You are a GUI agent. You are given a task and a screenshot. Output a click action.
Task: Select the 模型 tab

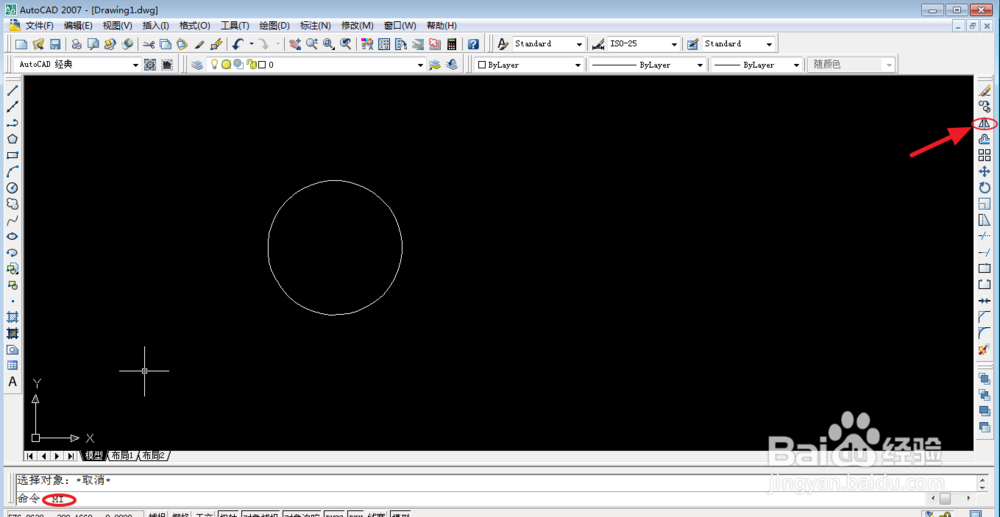pyautogui.click(x=94, y=456)
